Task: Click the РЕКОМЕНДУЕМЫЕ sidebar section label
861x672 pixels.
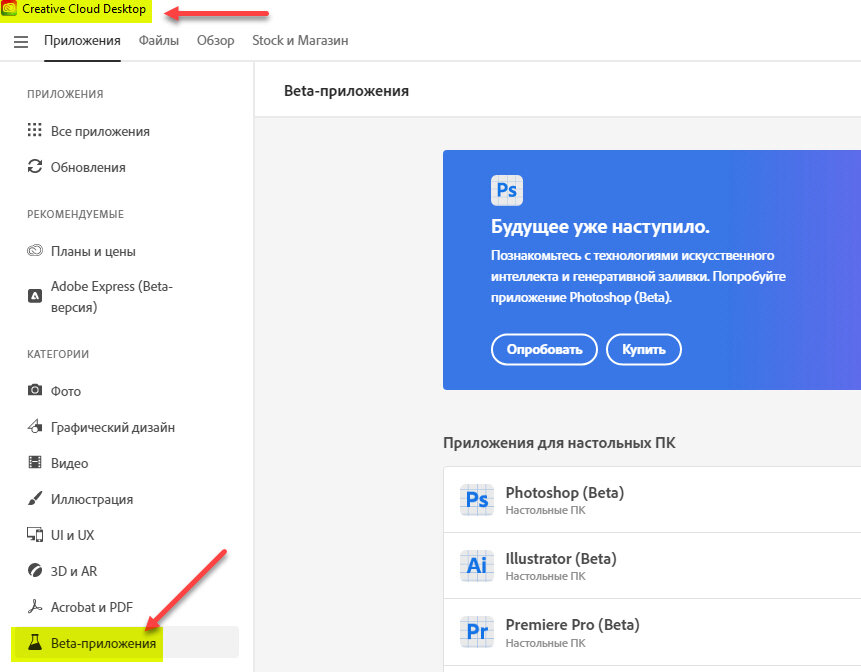Action: point(76,214)
